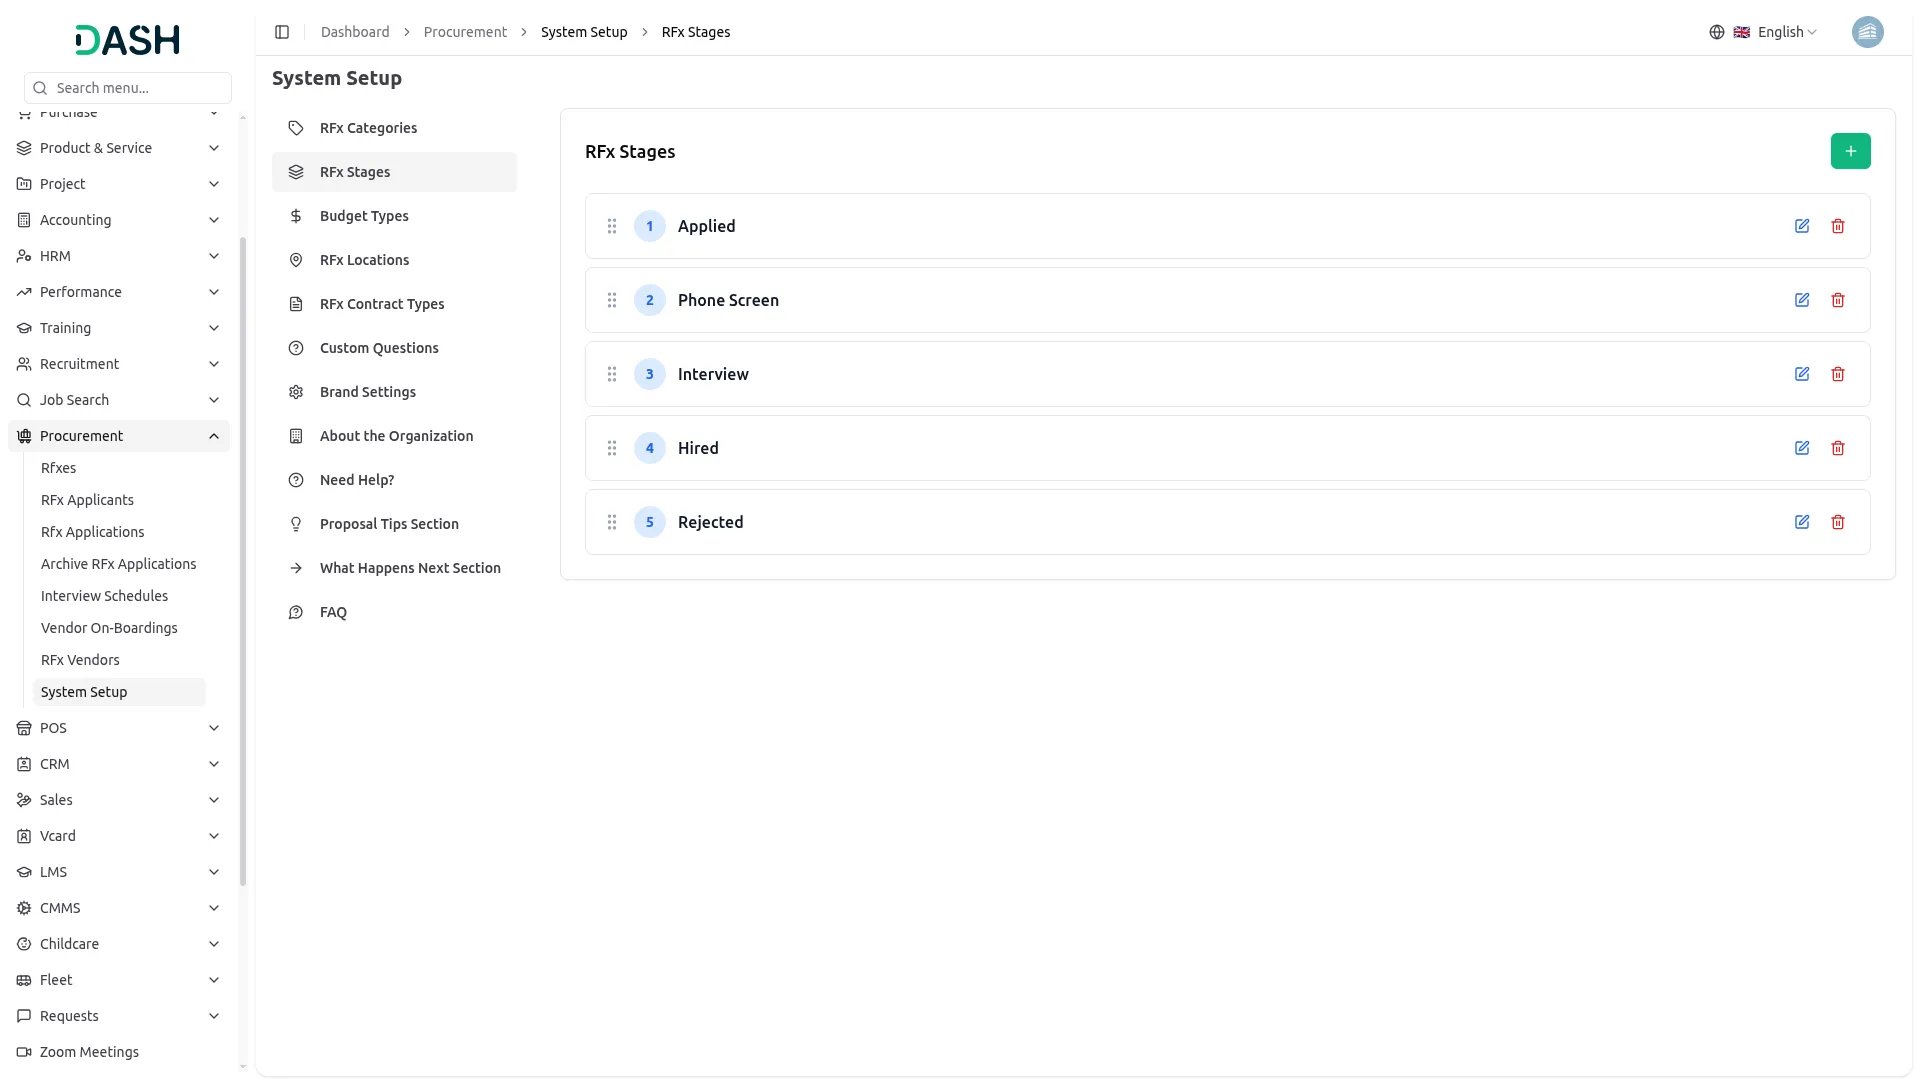Toggle the sidebar collapse icon
Image resolution: width=1920 pixels, height=1080 pixels.
coord(282,32)
